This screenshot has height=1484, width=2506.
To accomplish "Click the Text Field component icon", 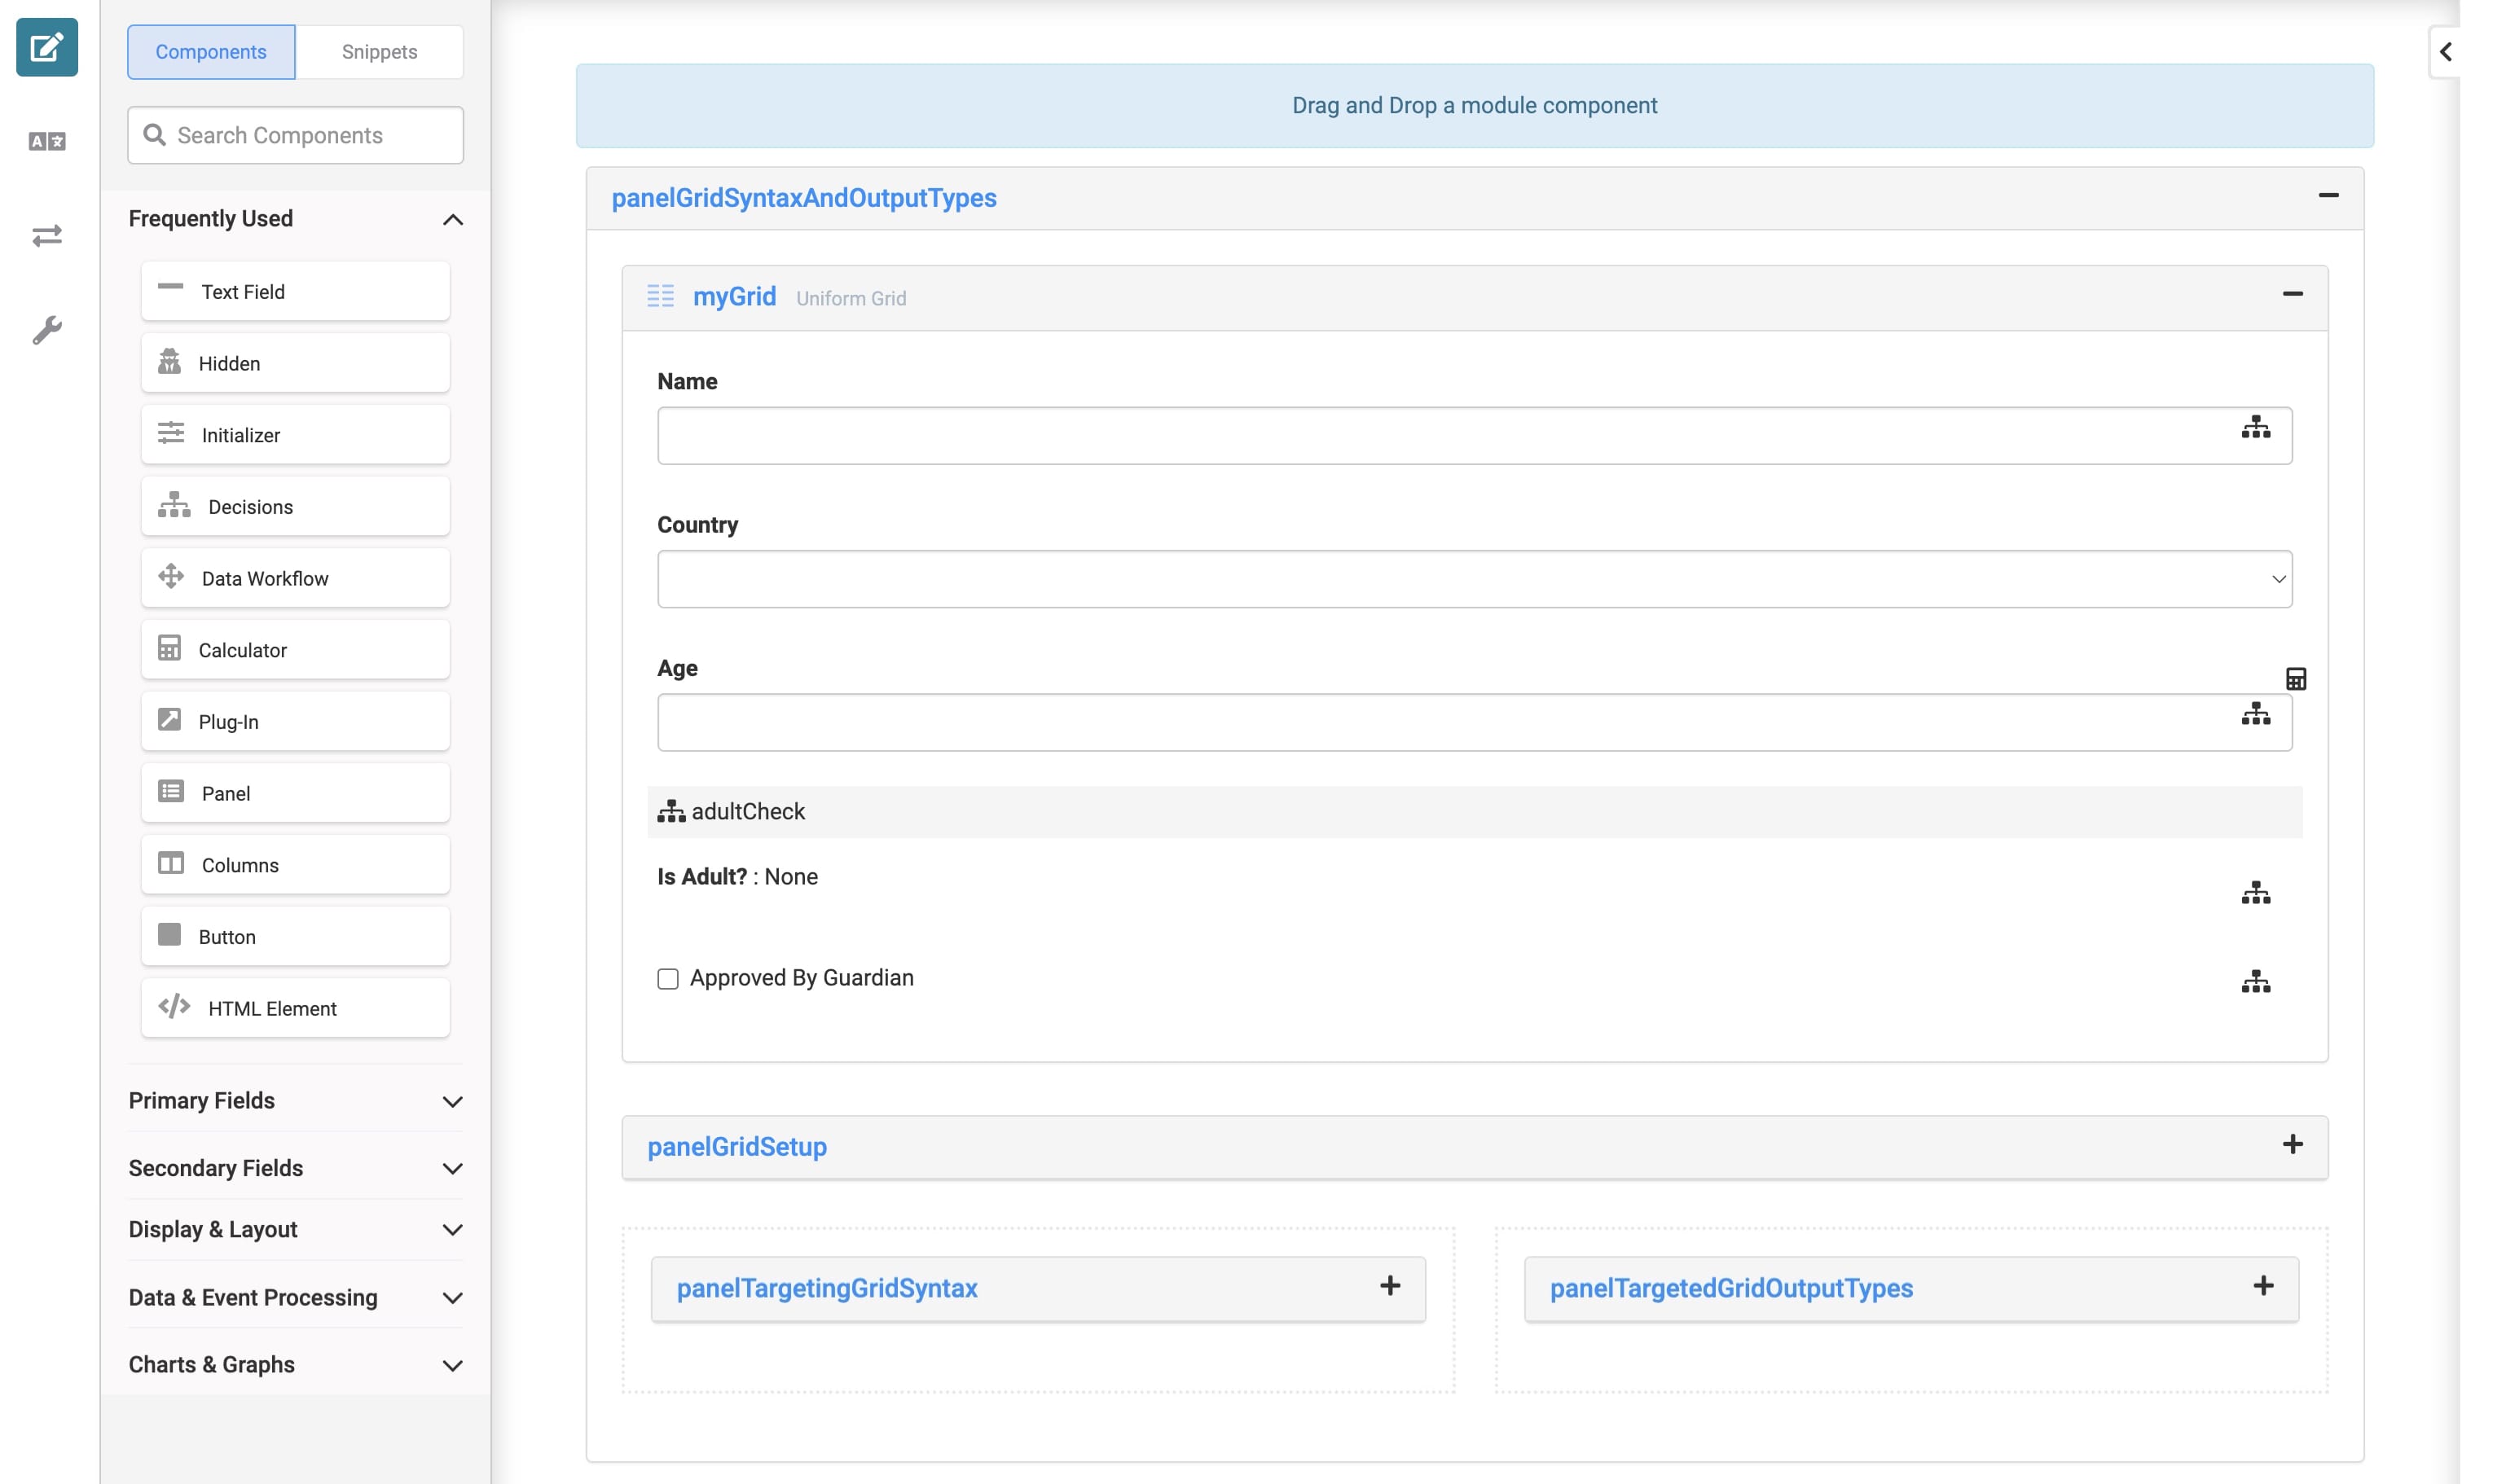I will click(171, 287).
